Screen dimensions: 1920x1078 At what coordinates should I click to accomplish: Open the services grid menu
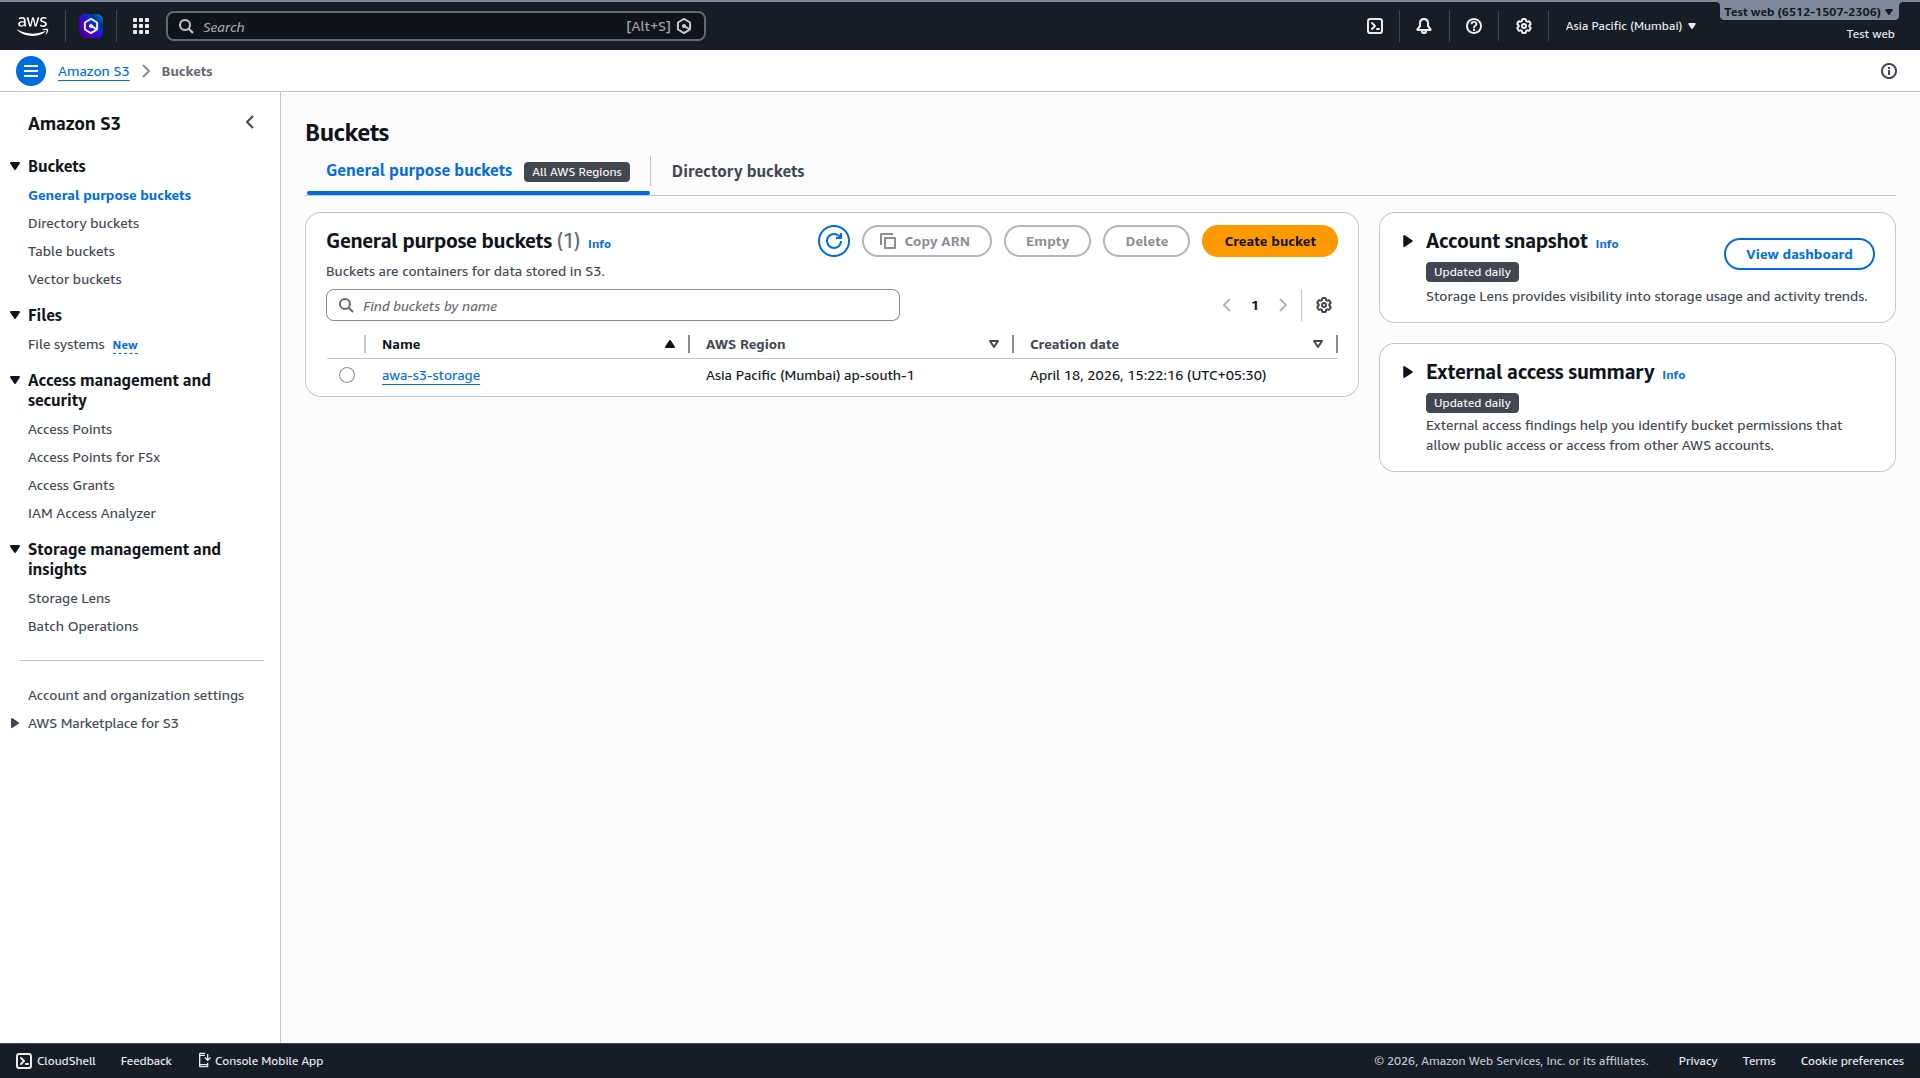pyautogui.click(x=141, y=26)
